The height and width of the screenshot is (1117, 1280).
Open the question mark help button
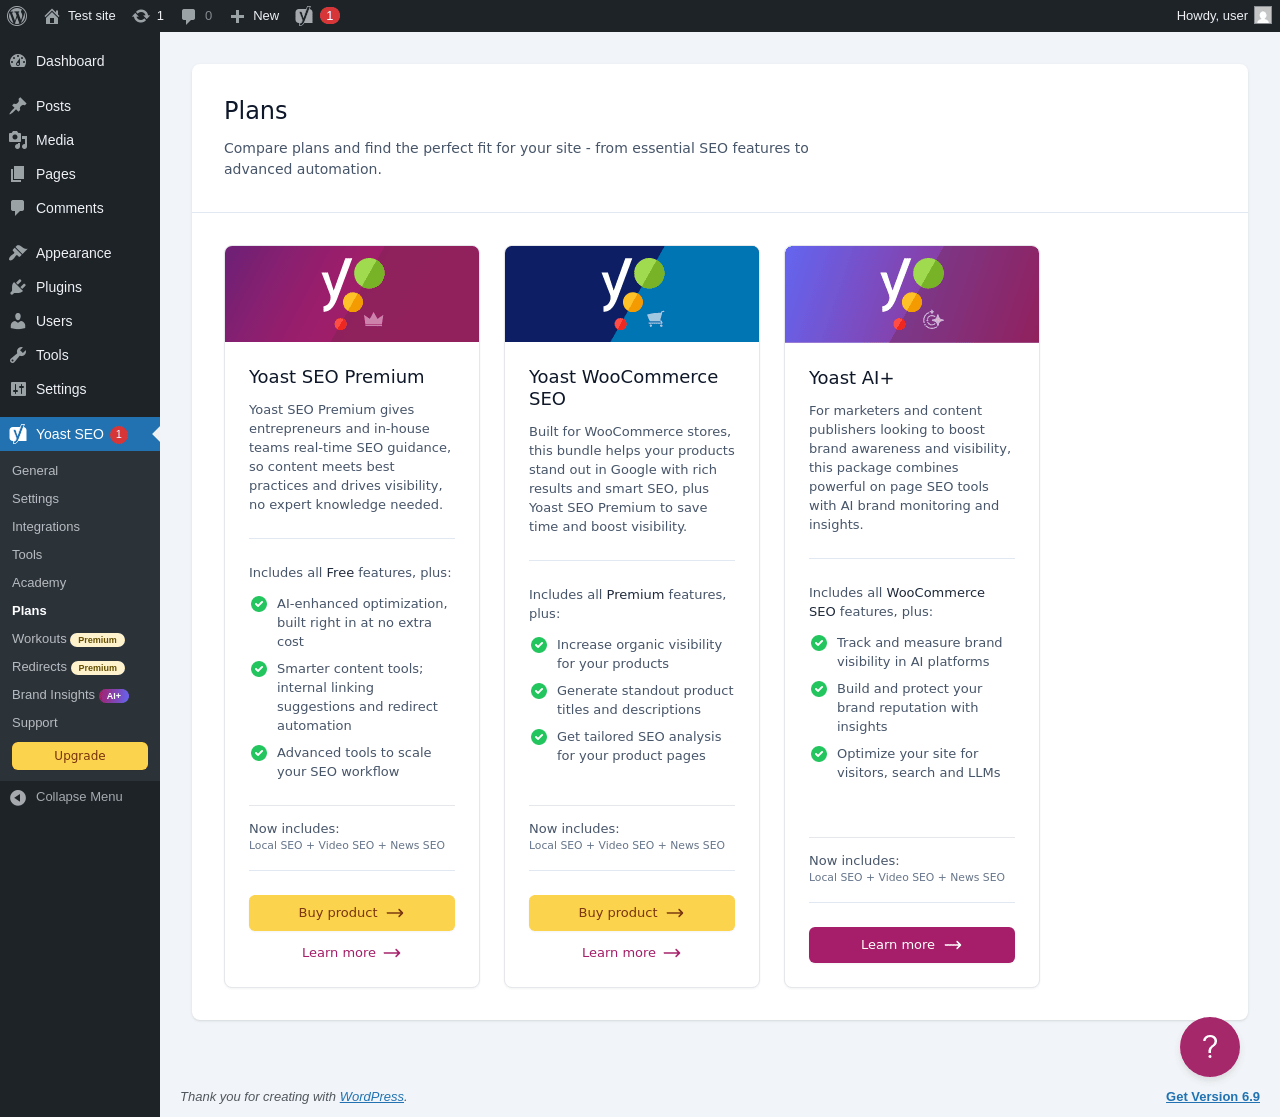click(1210, 1047)
